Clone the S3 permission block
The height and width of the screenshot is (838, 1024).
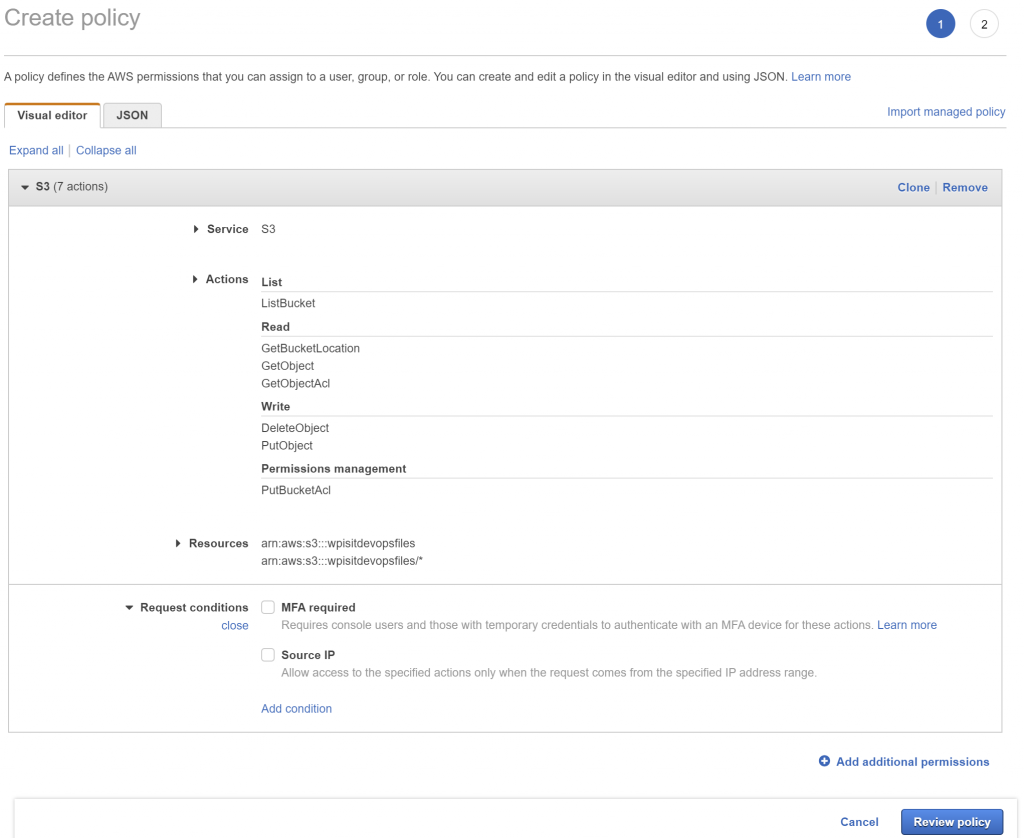point(913,187)
